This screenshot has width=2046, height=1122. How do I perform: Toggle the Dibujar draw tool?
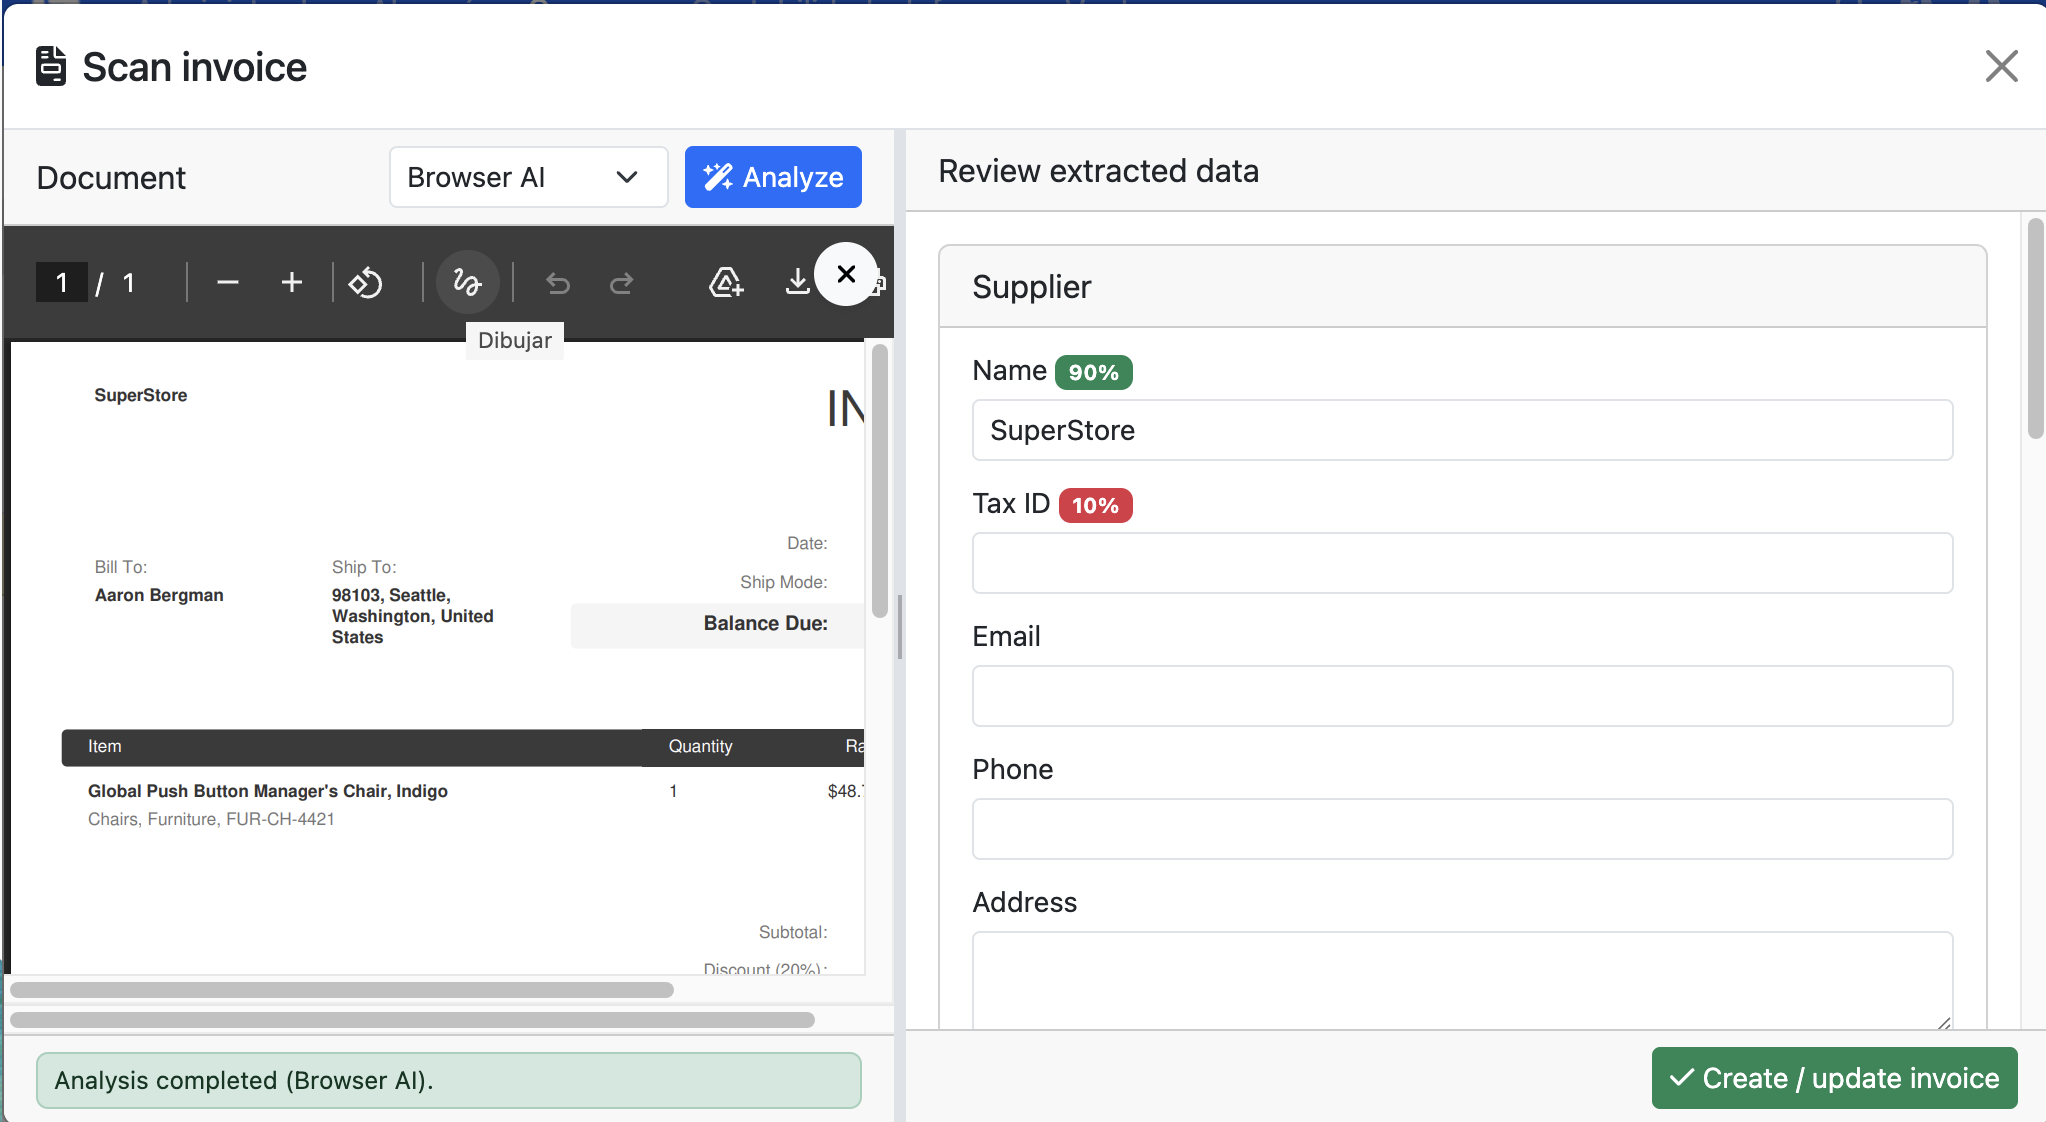click(467, 283)
